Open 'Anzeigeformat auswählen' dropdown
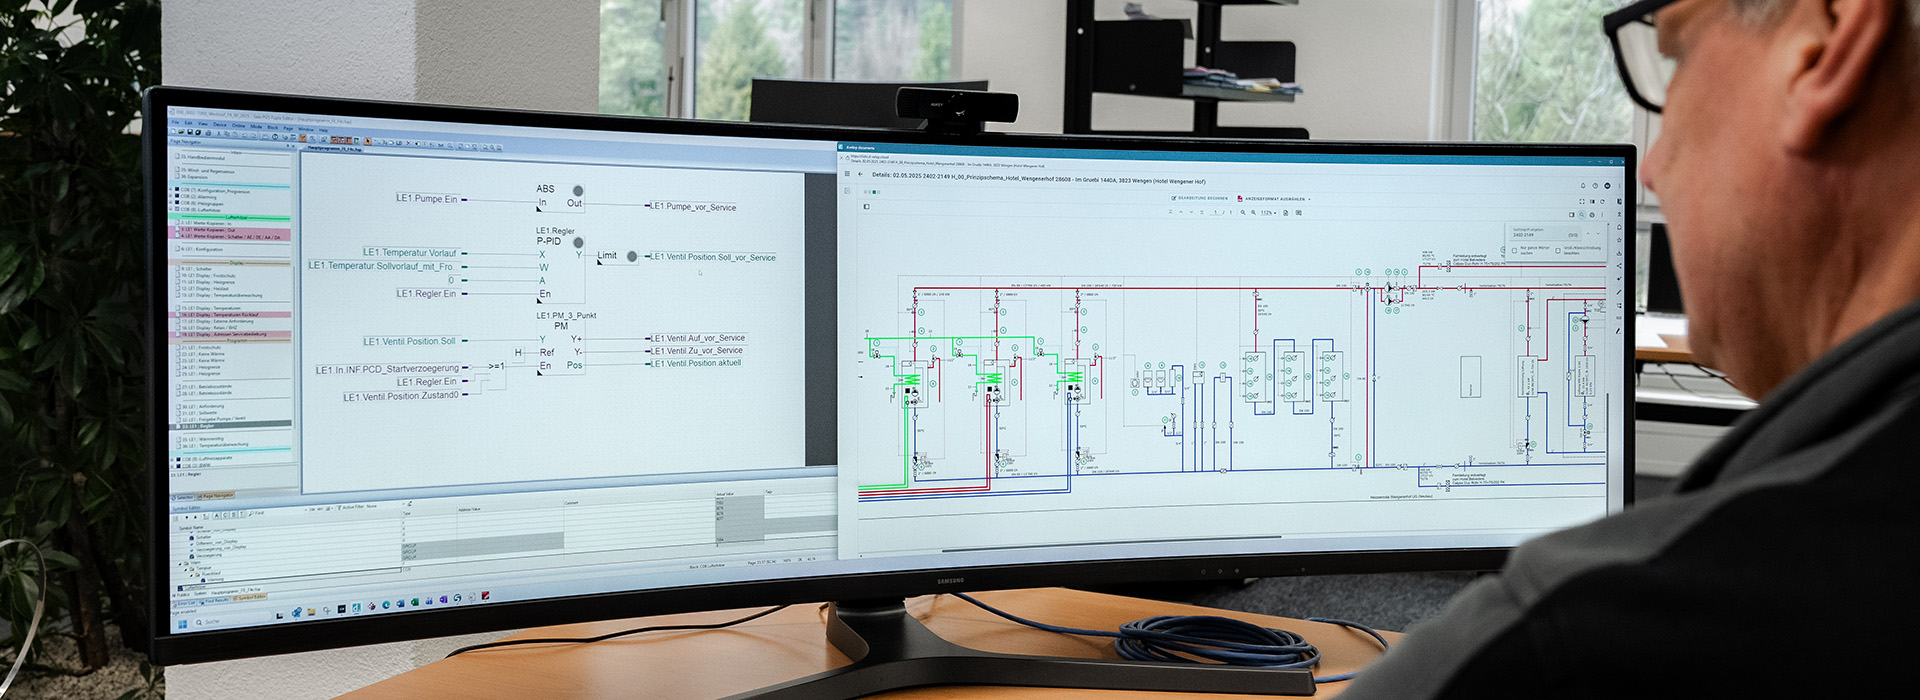The height and width of the screenshot is (700, 1920). point(1275,199)
